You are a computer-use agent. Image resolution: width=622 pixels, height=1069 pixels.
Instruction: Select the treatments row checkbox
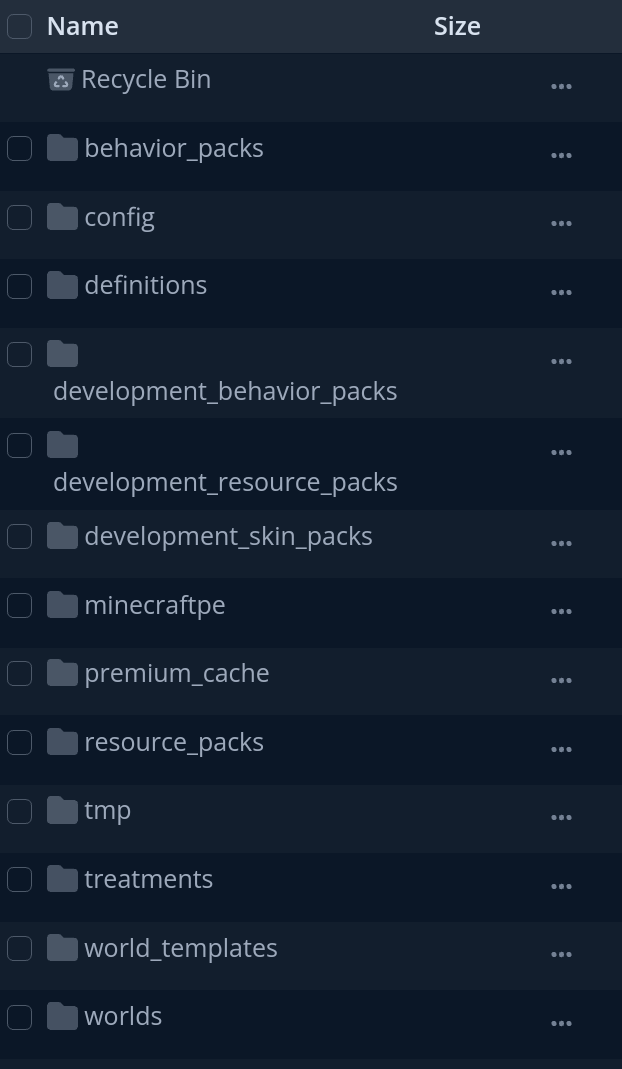(20, 879)
